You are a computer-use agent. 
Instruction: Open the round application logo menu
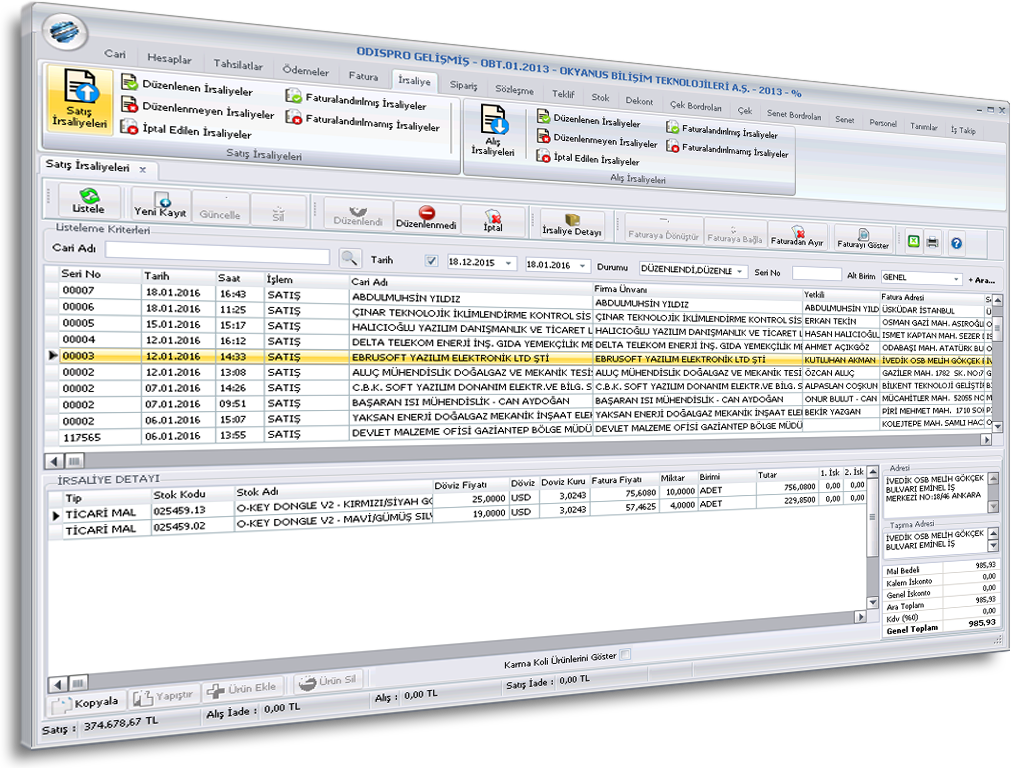(x=65, y=31)
